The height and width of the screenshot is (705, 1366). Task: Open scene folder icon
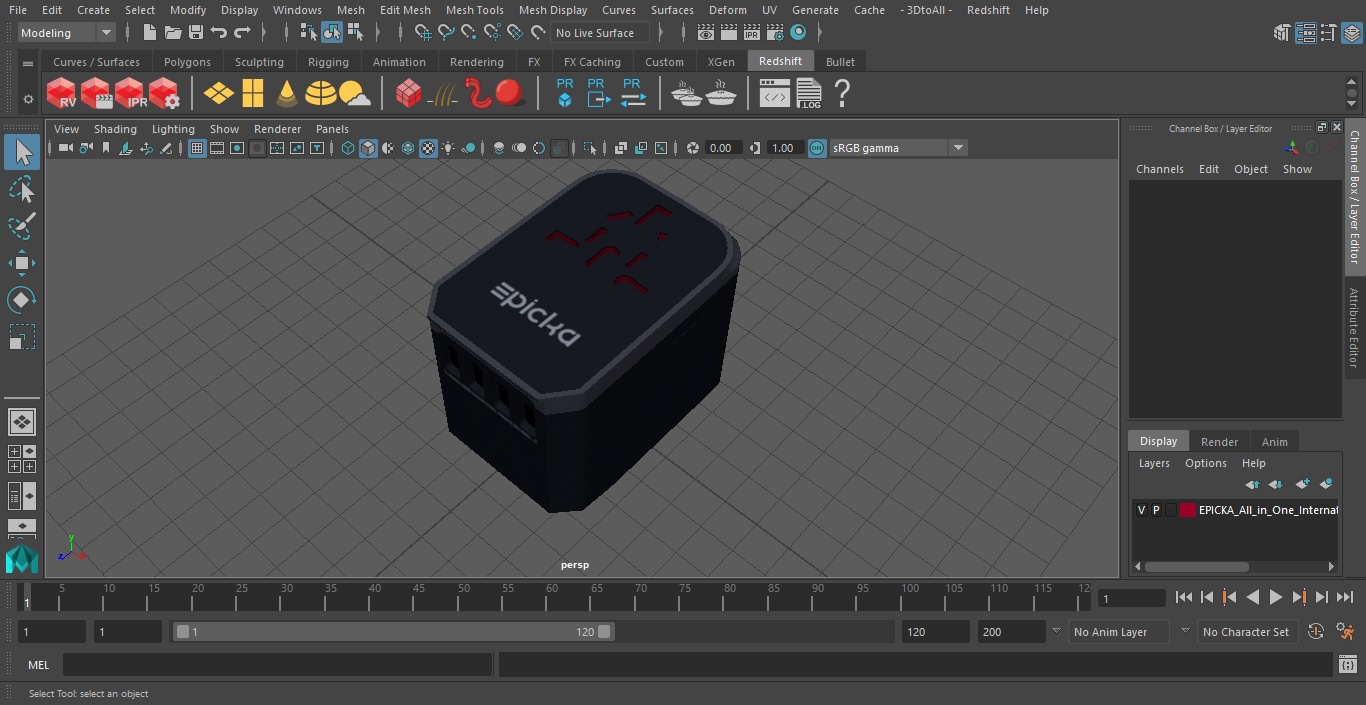pyautogui.click(x=172, y=33)
